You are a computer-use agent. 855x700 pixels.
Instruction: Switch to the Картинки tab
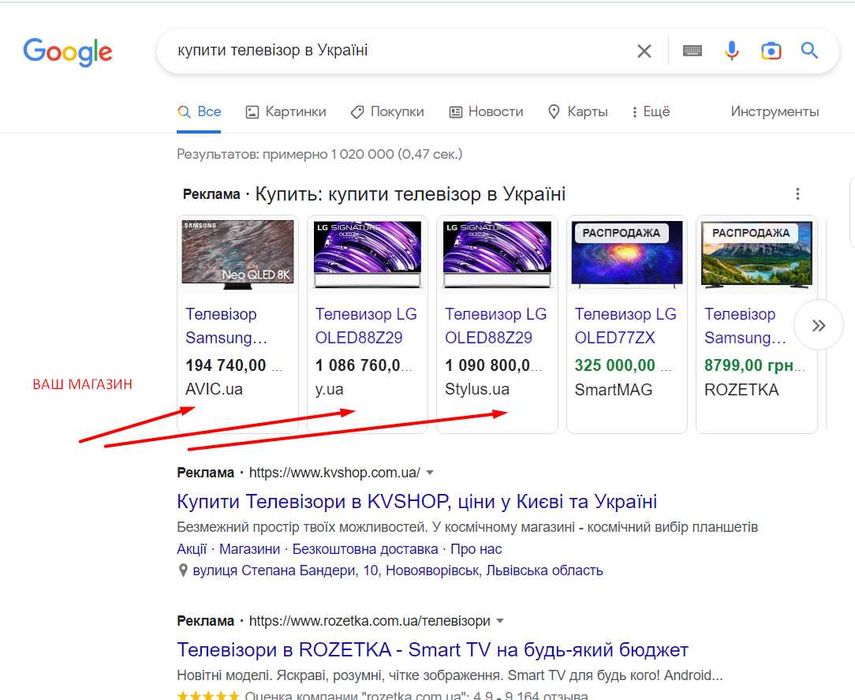point(286,112)
